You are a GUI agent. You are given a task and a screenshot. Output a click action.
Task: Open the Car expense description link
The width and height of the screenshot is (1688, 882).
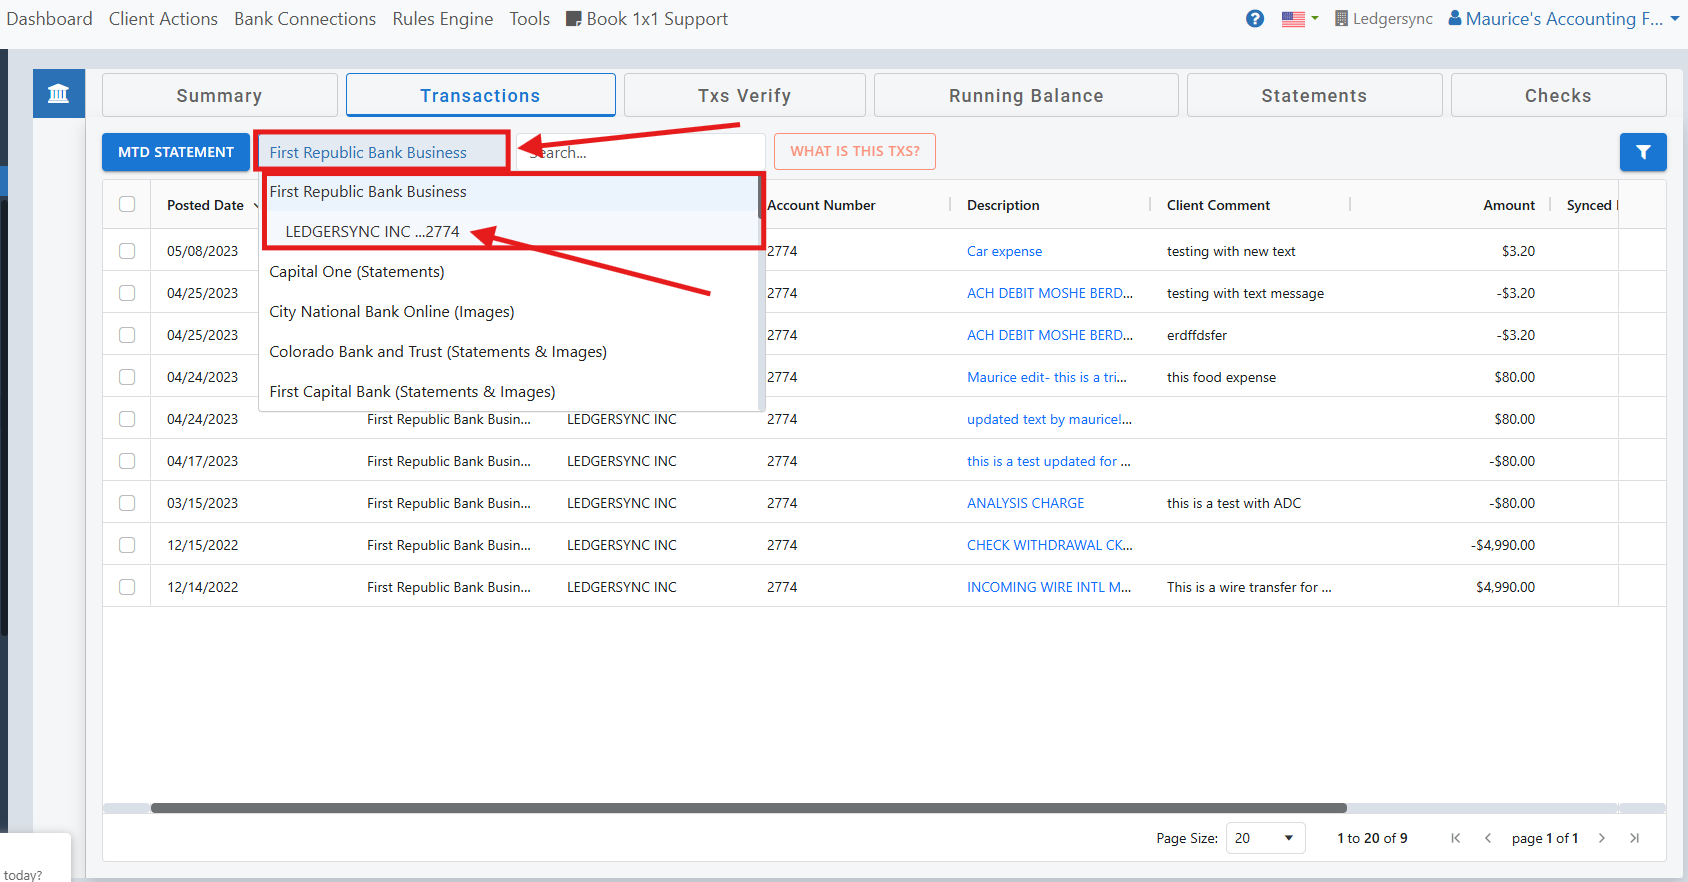pos(1004,251)
